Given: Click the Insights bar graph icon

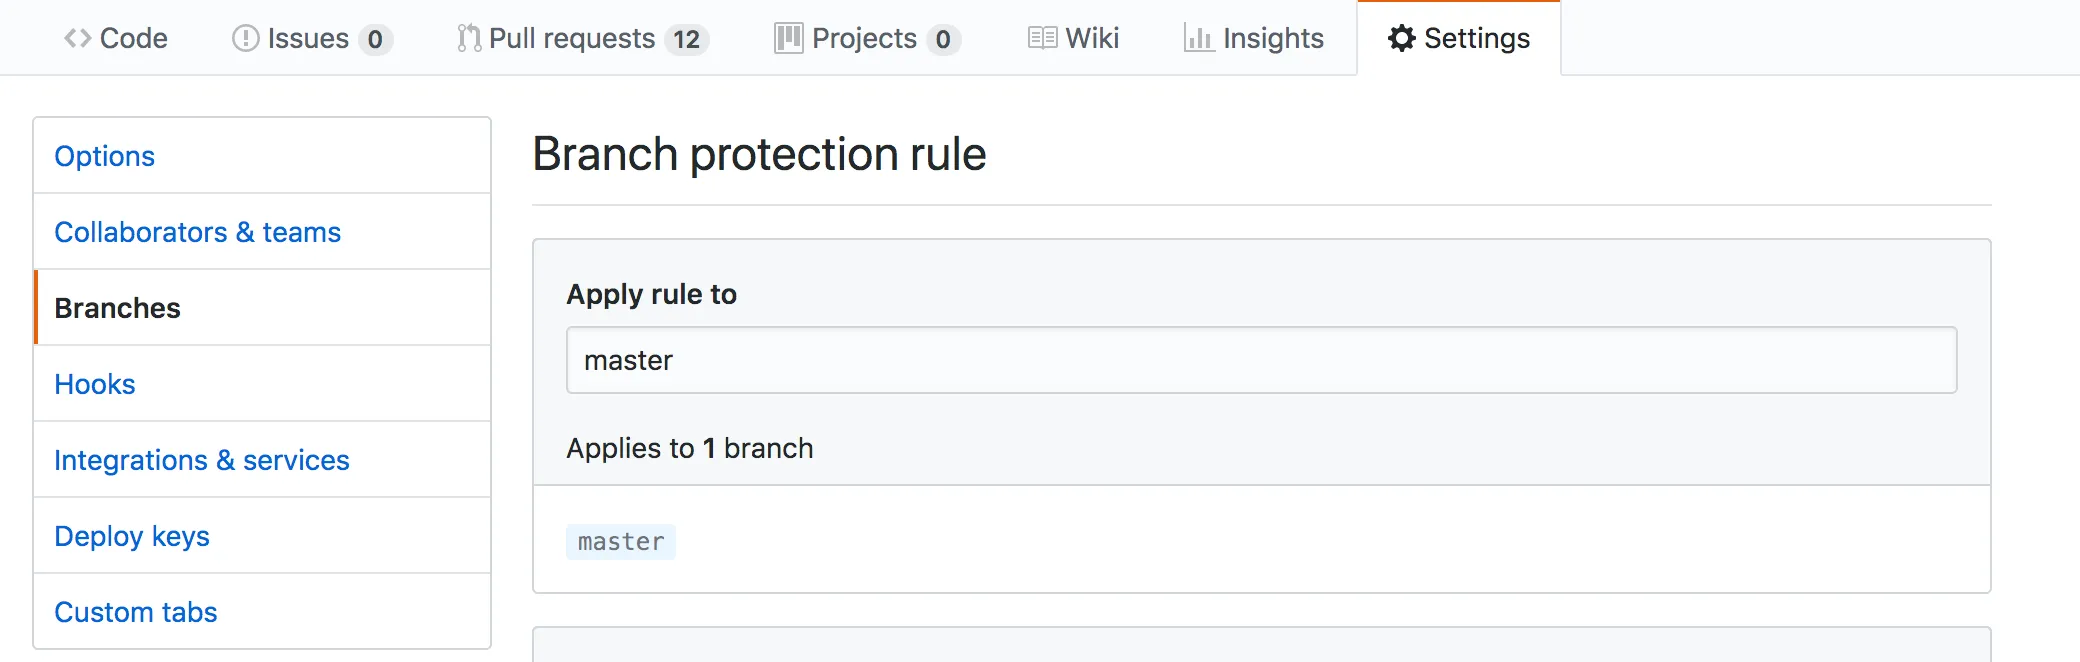Looking at the screenshot, I should 1198,39.
